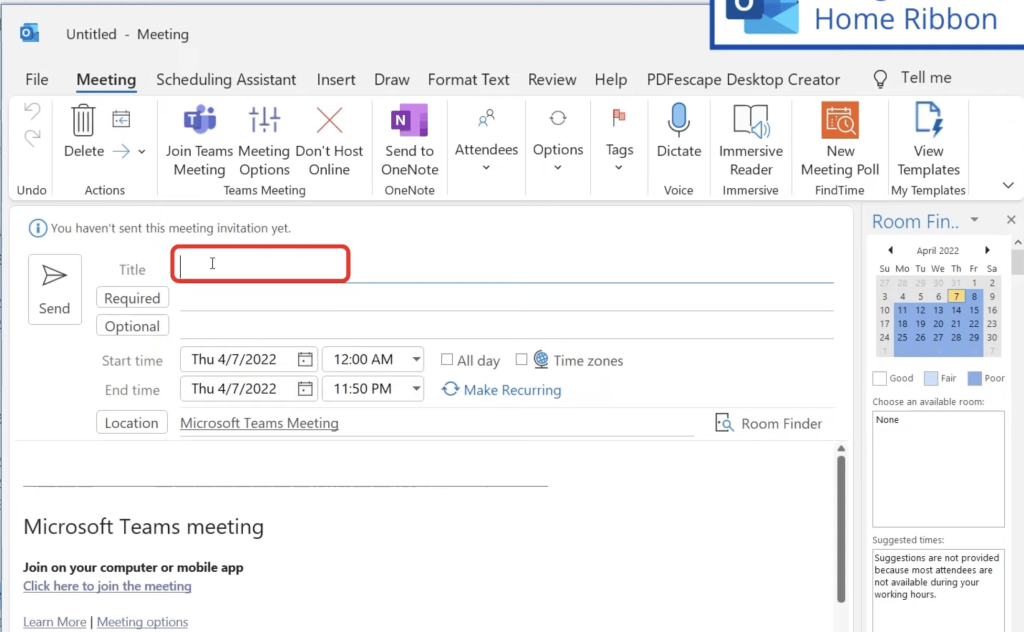
Task: Open the Learn More link
Action: (54, 622)
